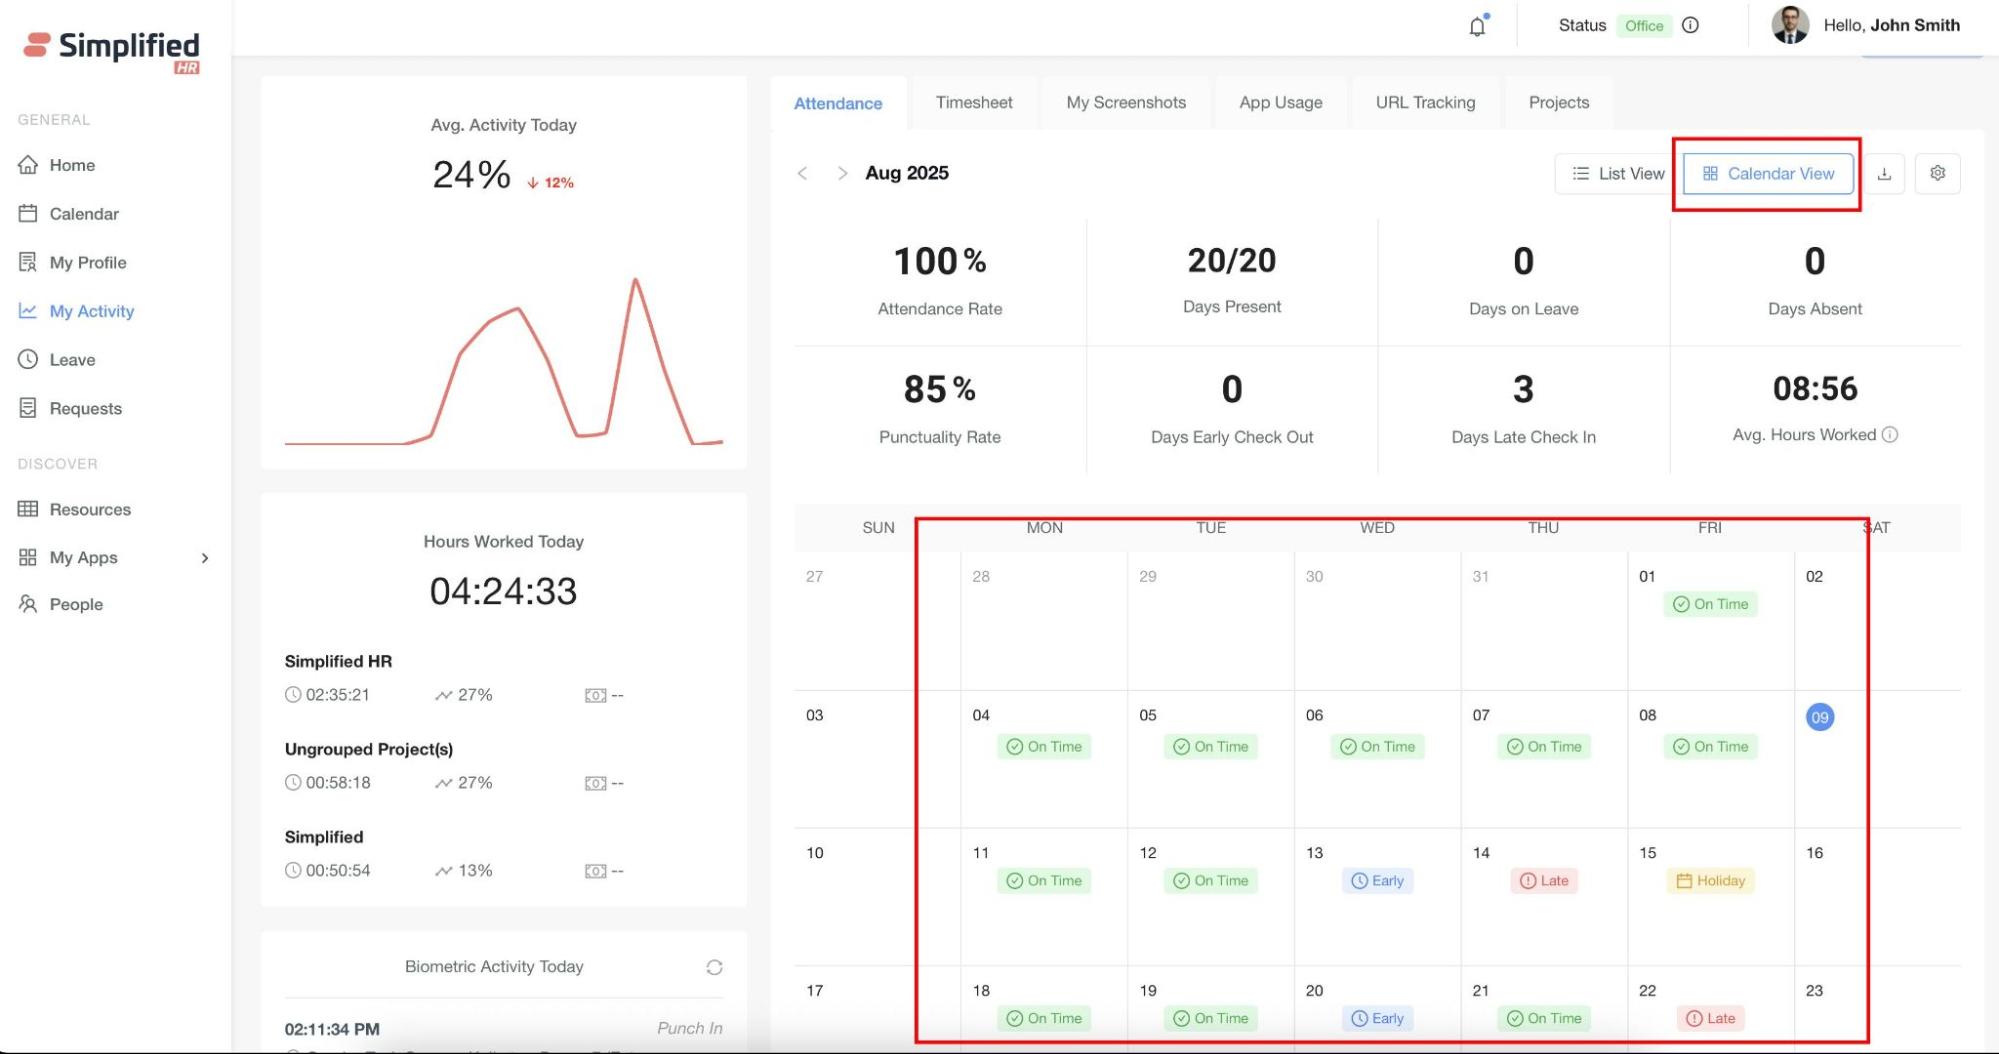Select the URL Tracking tab
1999x1054 pixels.
tap(1425, 103)
